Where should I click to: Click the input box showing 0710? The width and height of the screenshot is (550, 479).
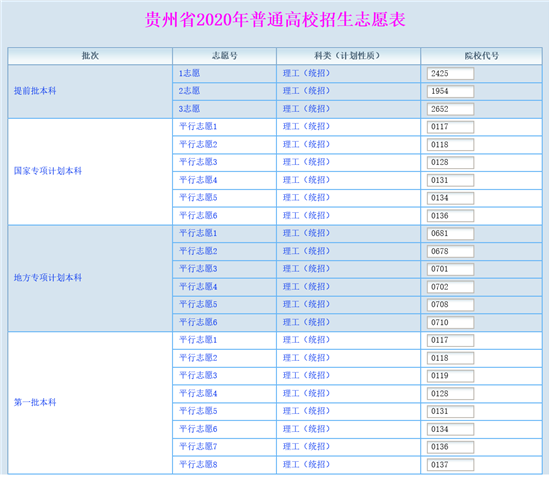click(x=450, y=322)
